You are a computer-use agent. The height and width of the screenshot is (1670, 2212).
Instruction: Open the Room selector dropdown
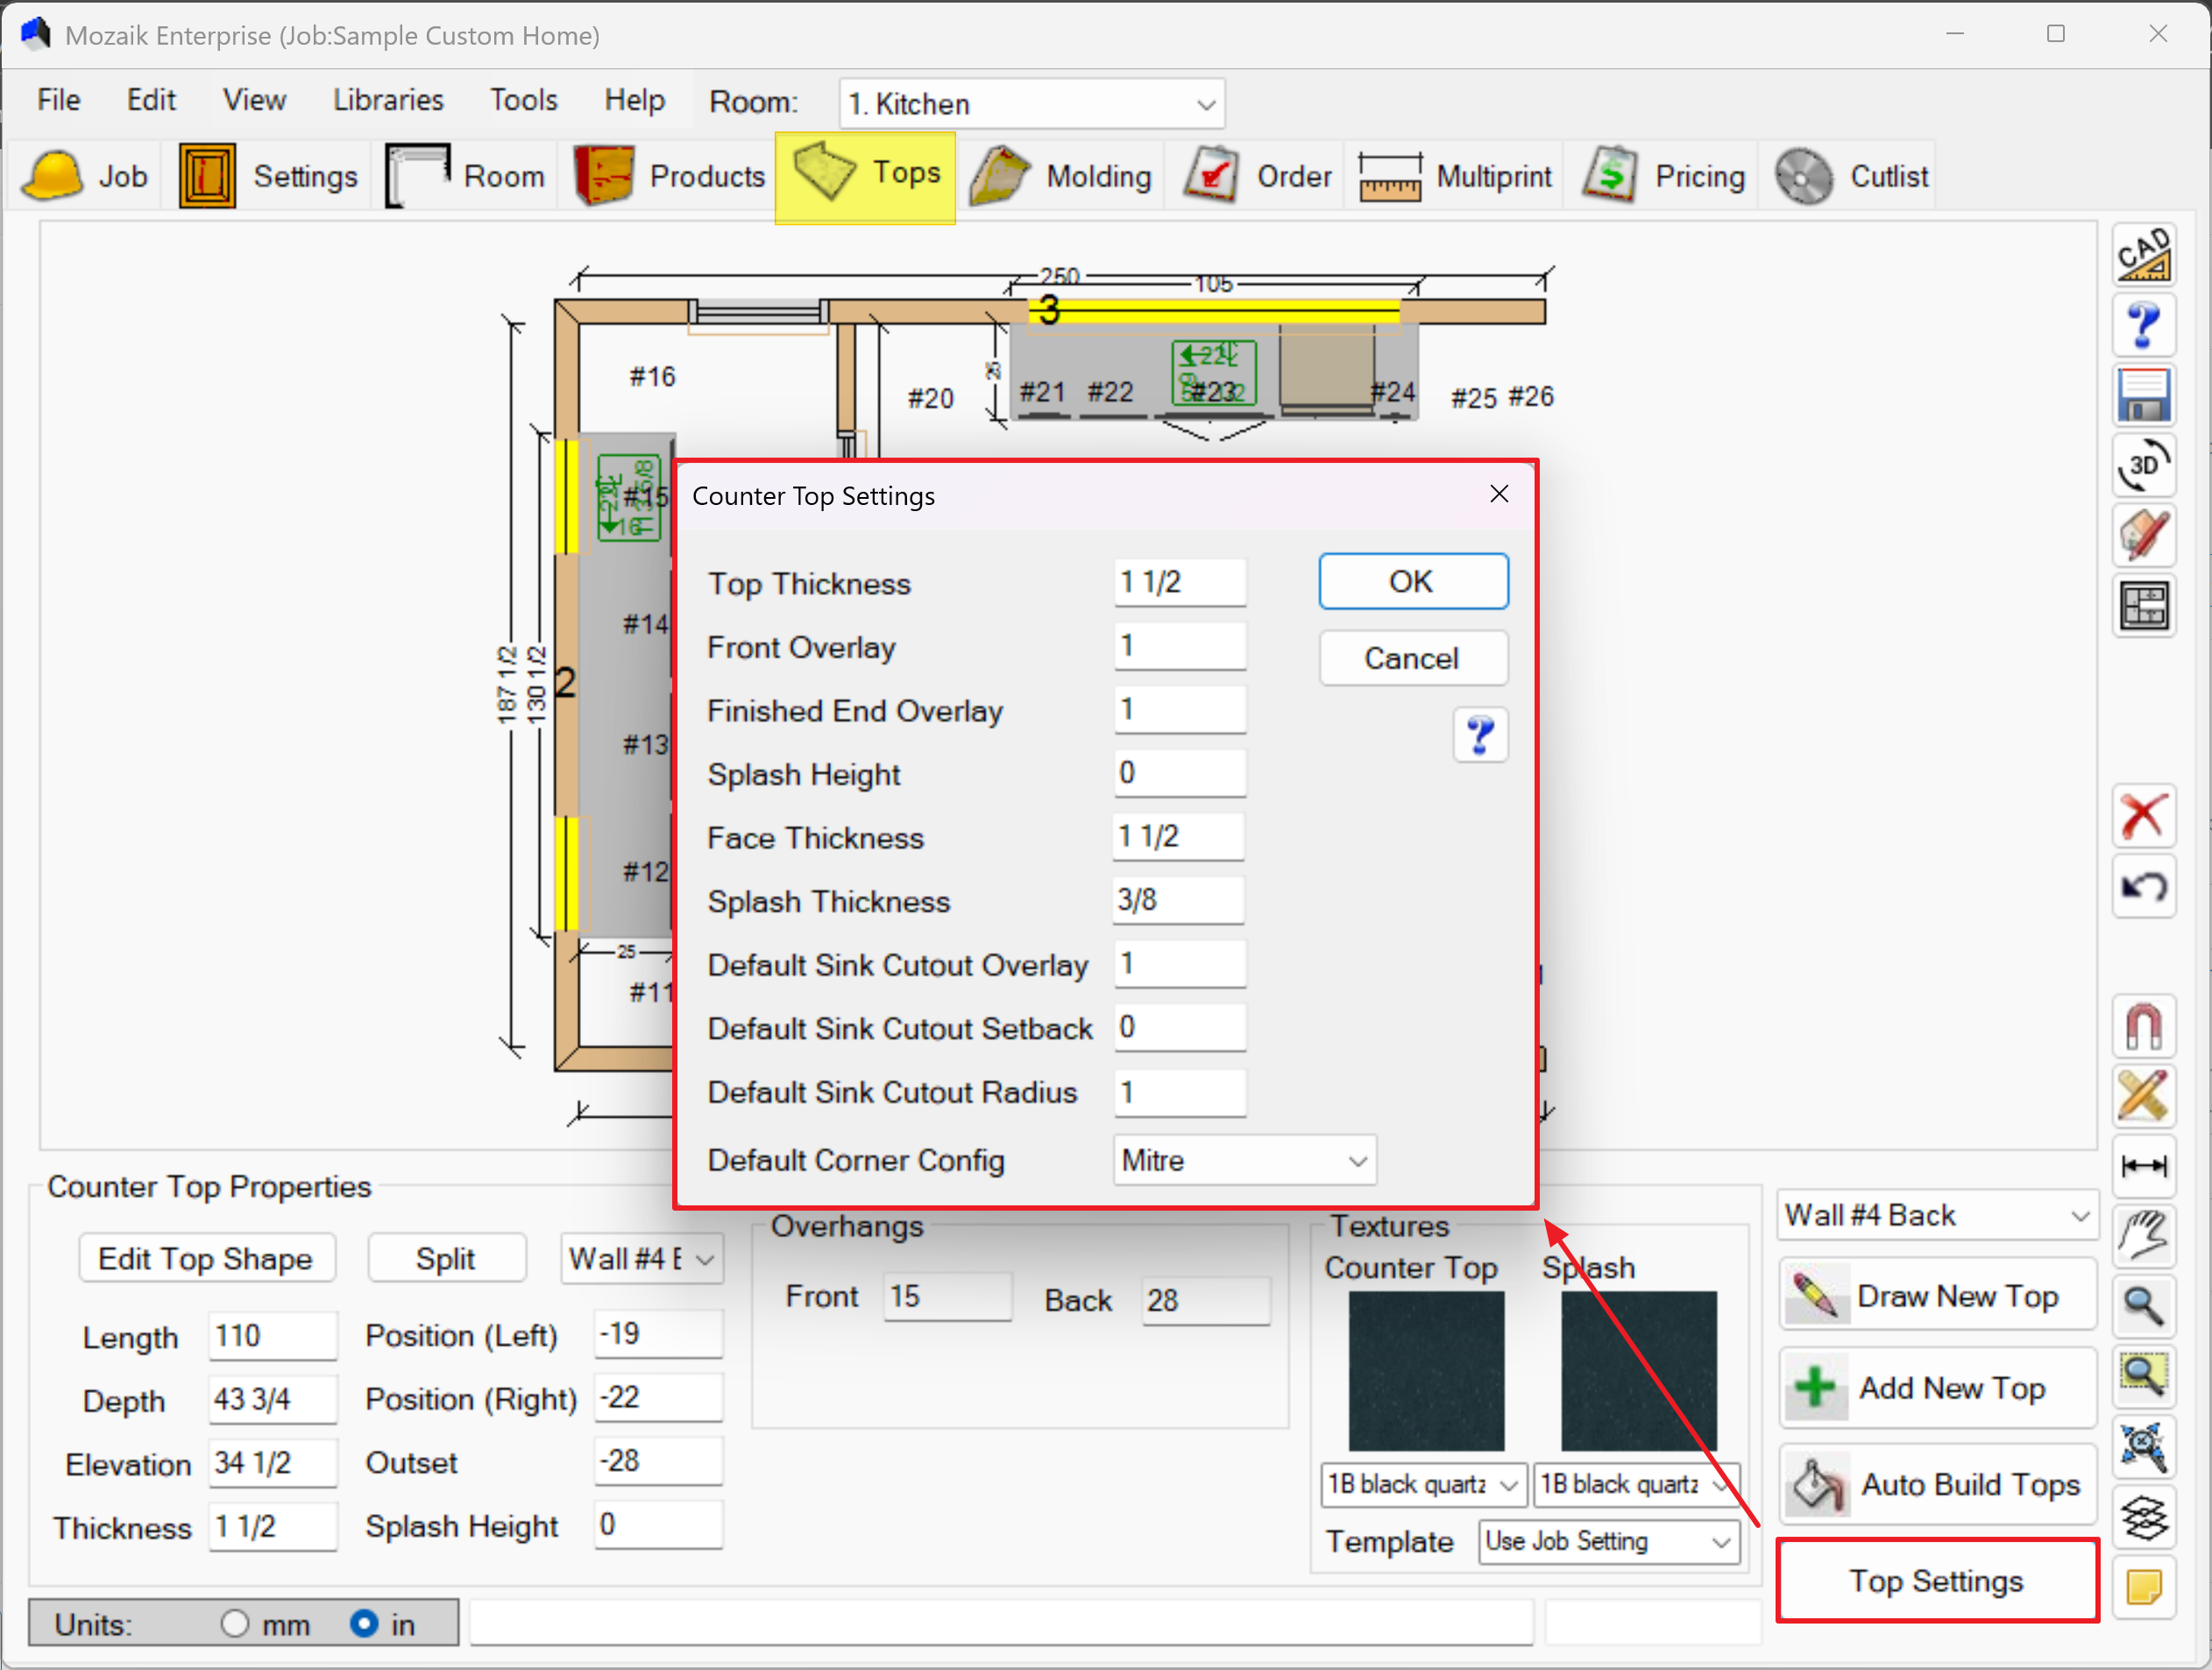pos(1032,104)
